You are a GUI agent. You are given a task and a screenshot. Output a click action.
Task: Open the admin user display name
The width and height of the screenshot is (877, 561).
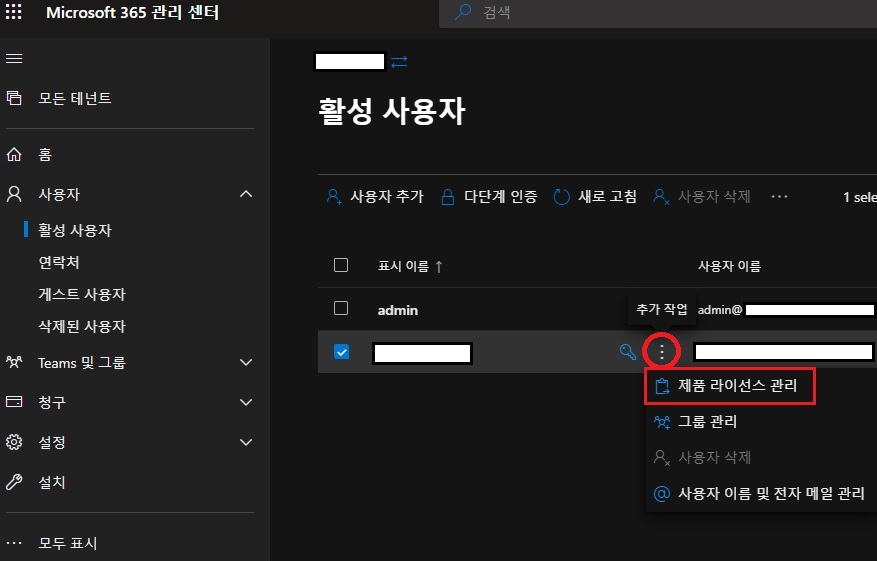click(x=398, y=310)
